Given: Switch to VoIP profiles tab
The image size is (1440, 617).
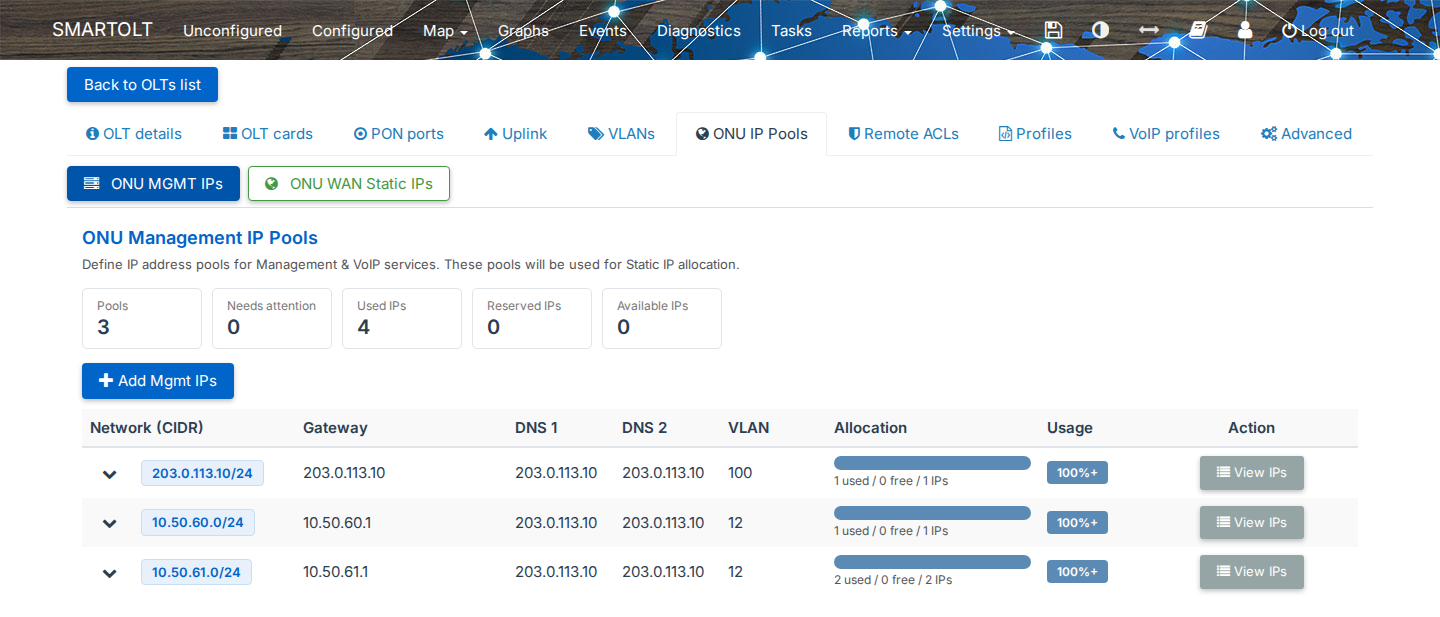Looking at the screenshot, I should 1166,134.
